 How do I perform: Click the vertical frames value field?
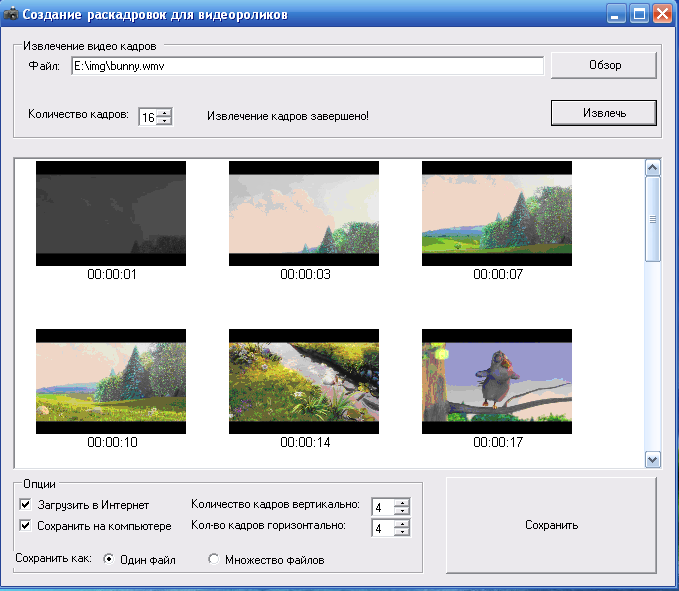point(383,507)
